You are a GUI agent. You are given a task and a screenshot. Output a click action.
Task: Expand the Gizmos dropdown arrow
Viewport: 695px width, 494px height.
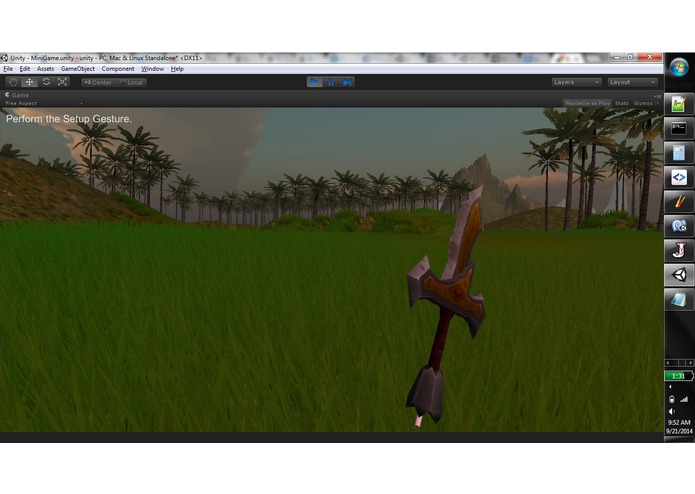657,103
